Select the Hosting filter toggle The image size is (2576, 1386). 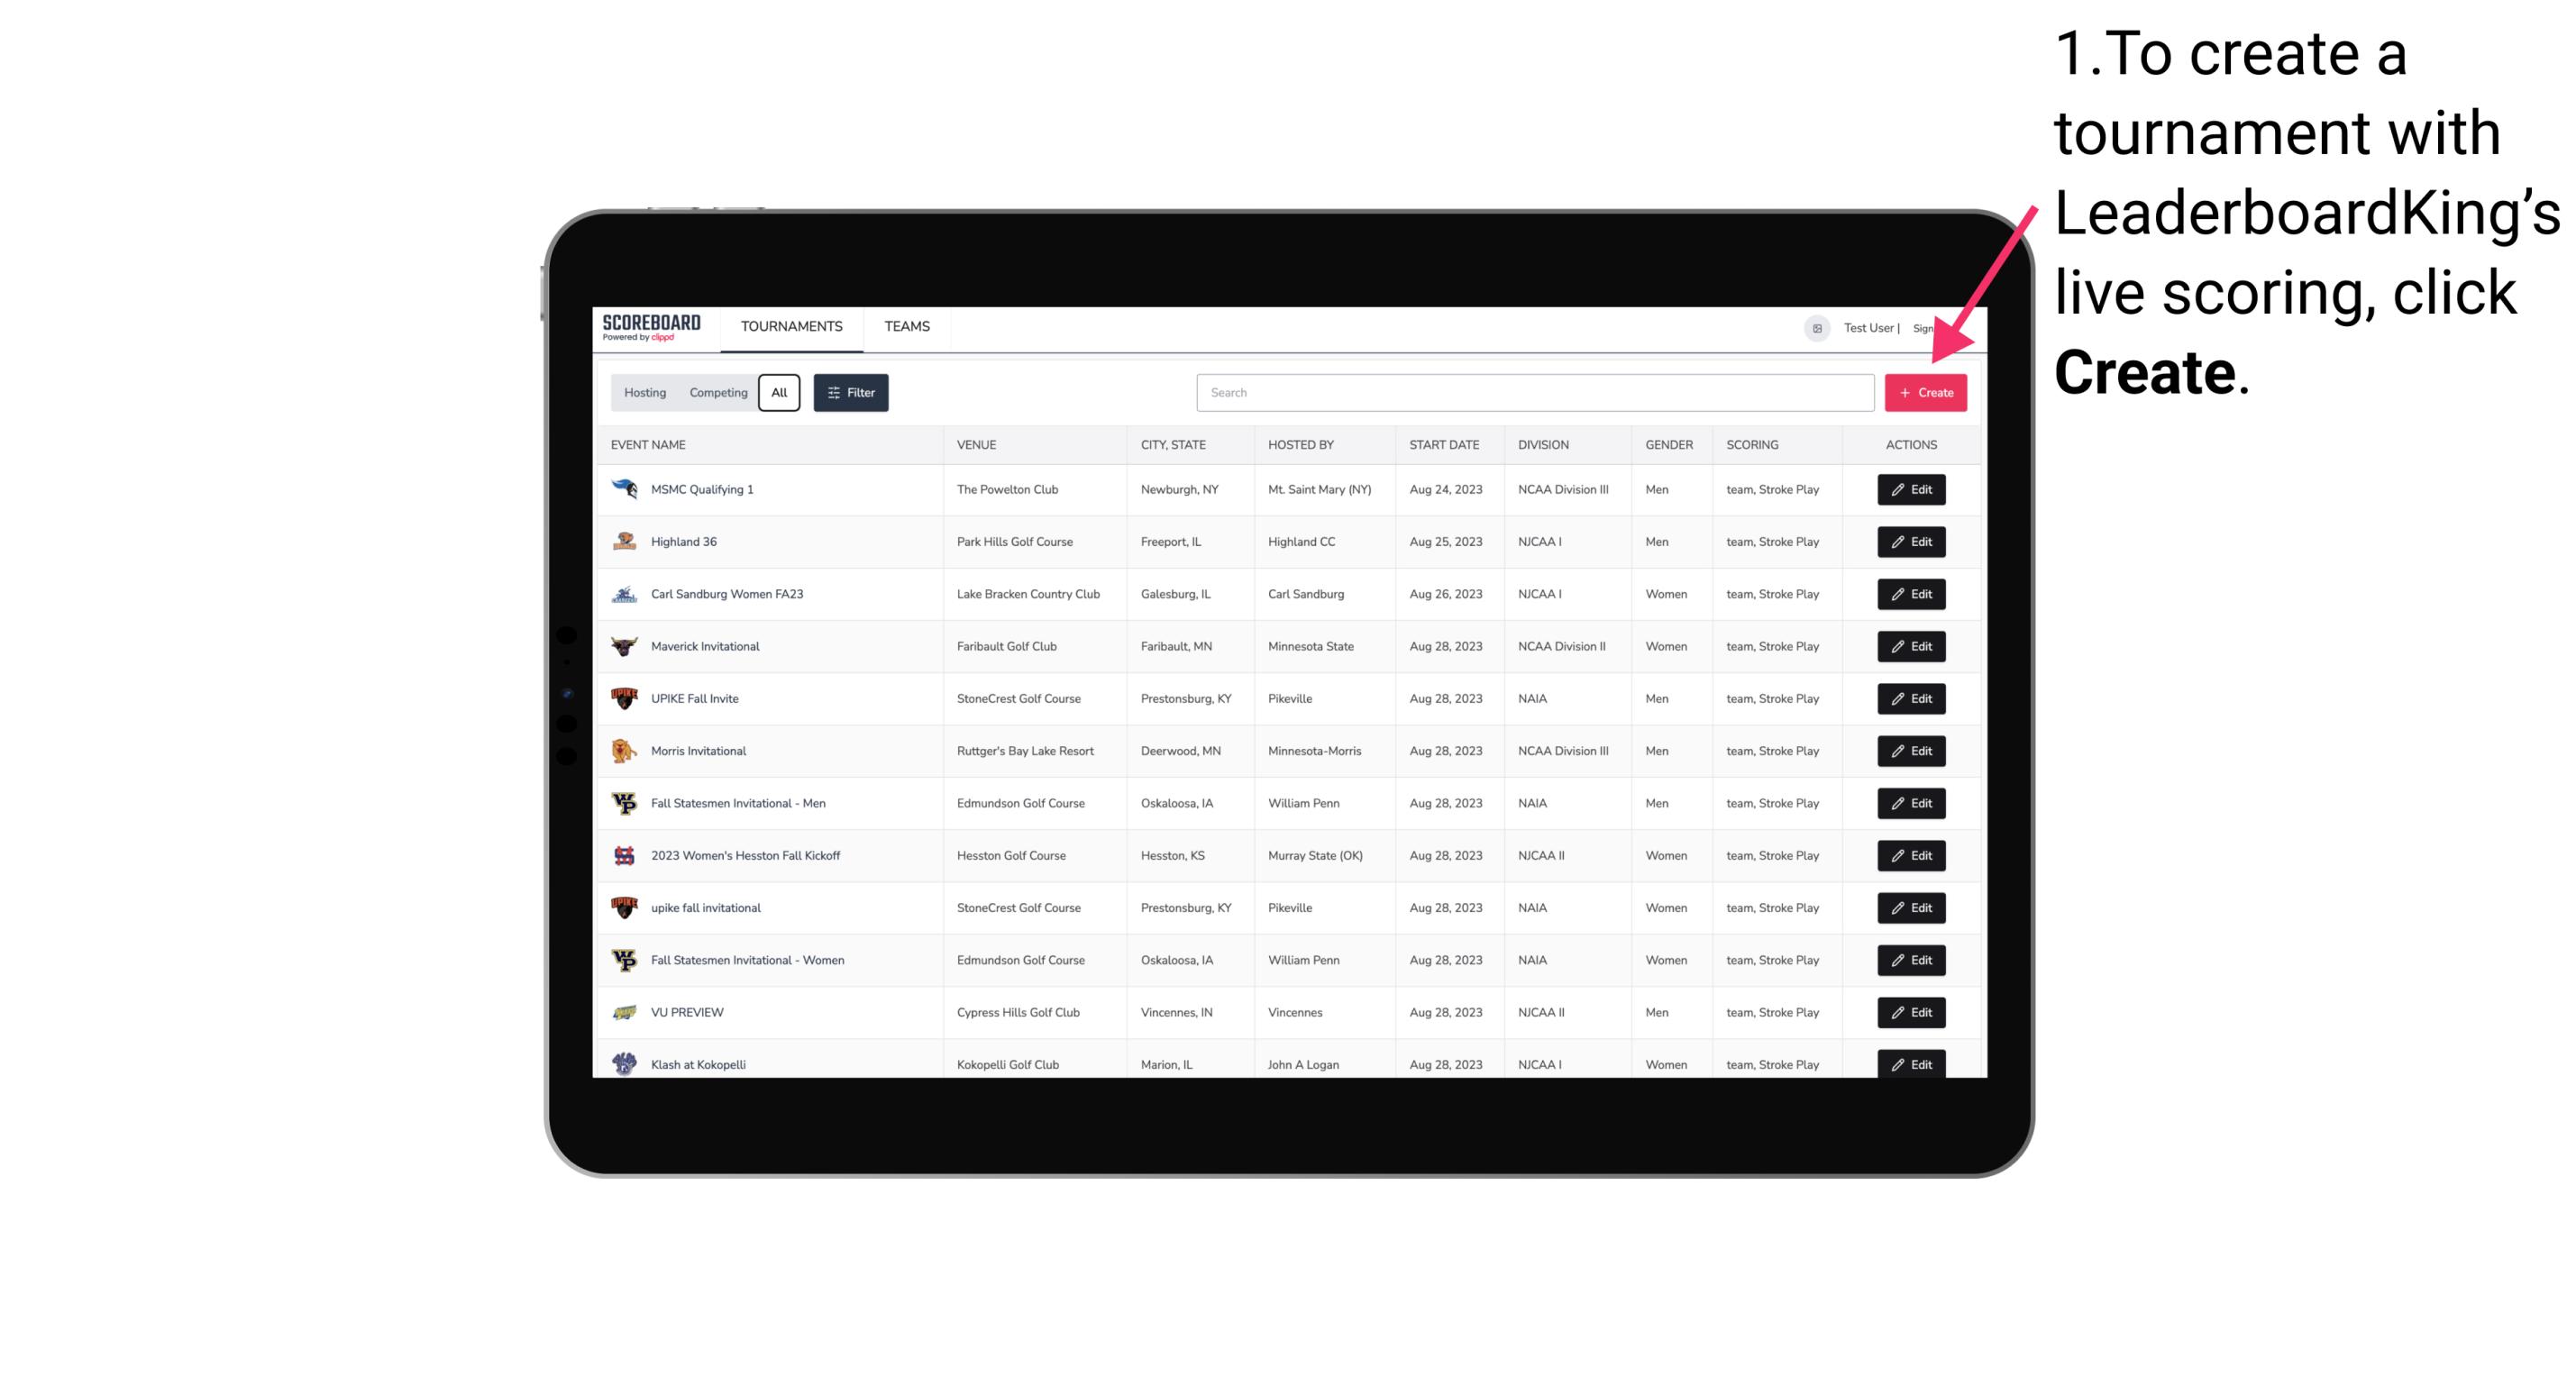click(645, 393)
